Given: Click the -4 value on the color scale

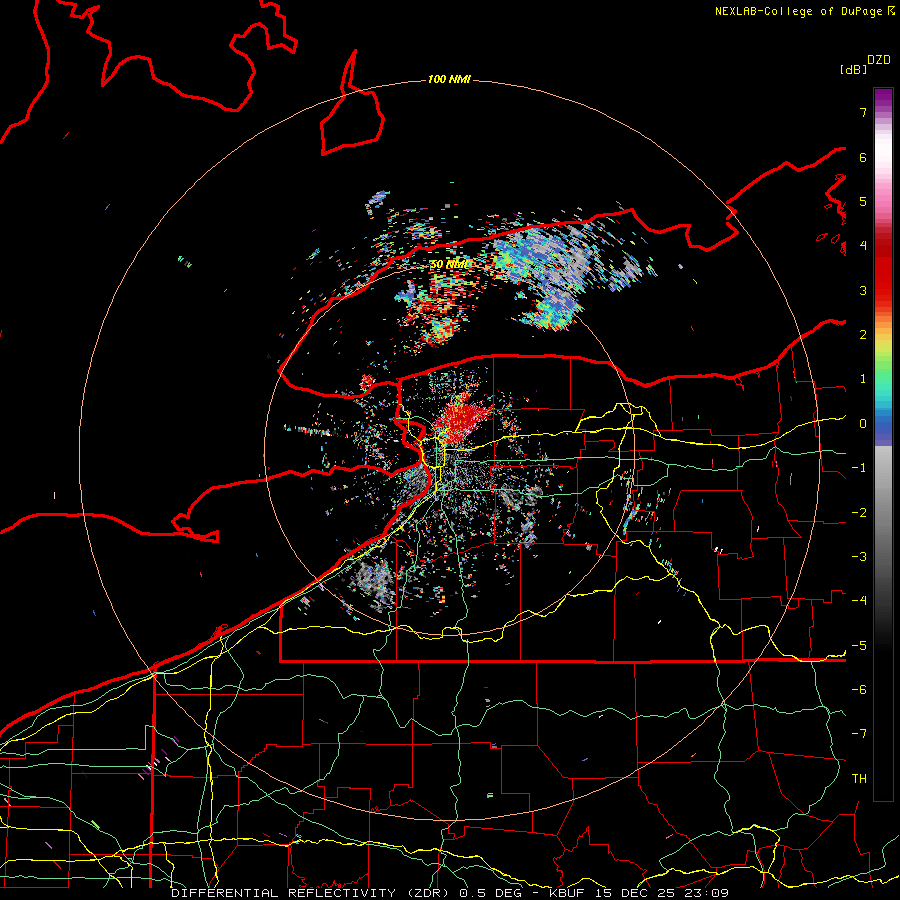Looking at the screenshot, I should (859, 600).
